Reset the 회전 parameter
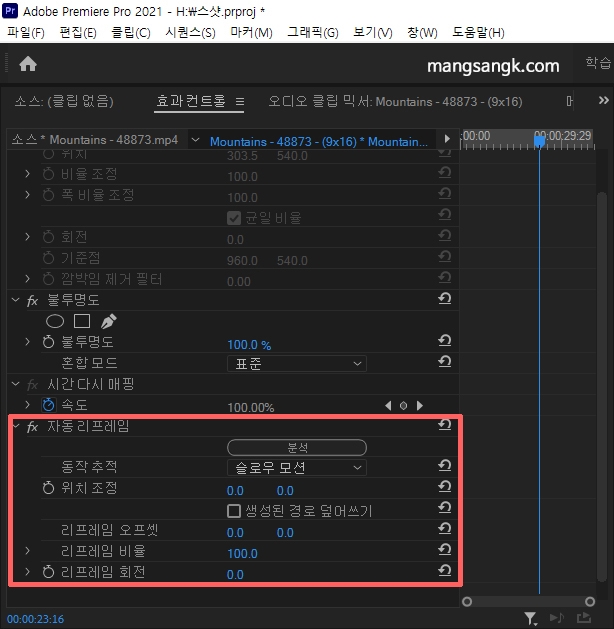614x629 pixels. coord(444,235)
